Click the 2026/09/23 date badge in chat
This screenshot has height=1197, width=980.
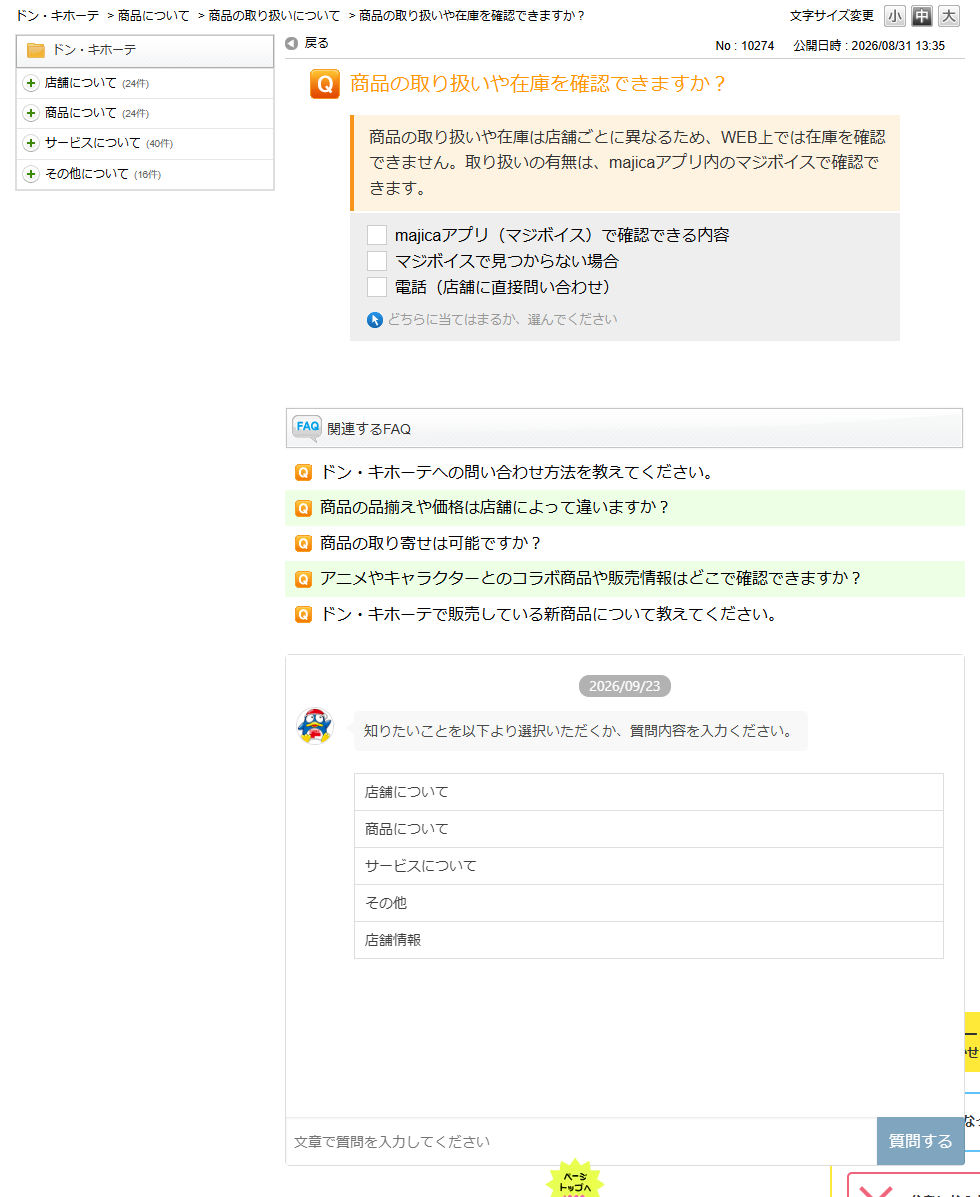click(x=624, y=686)
